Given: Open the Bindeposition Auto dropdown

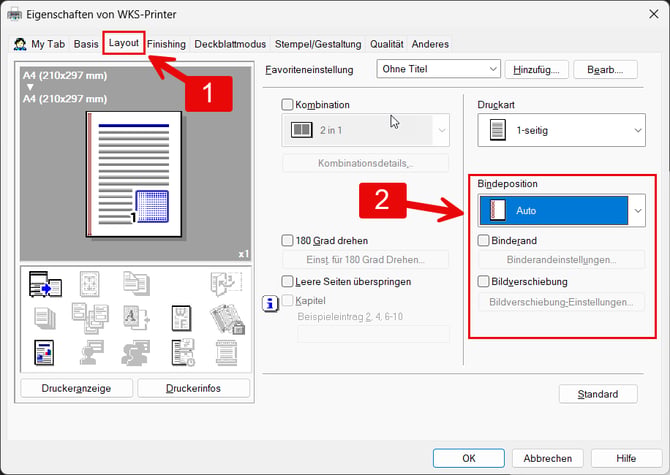Looking at the screenshot, I should 561,210.
